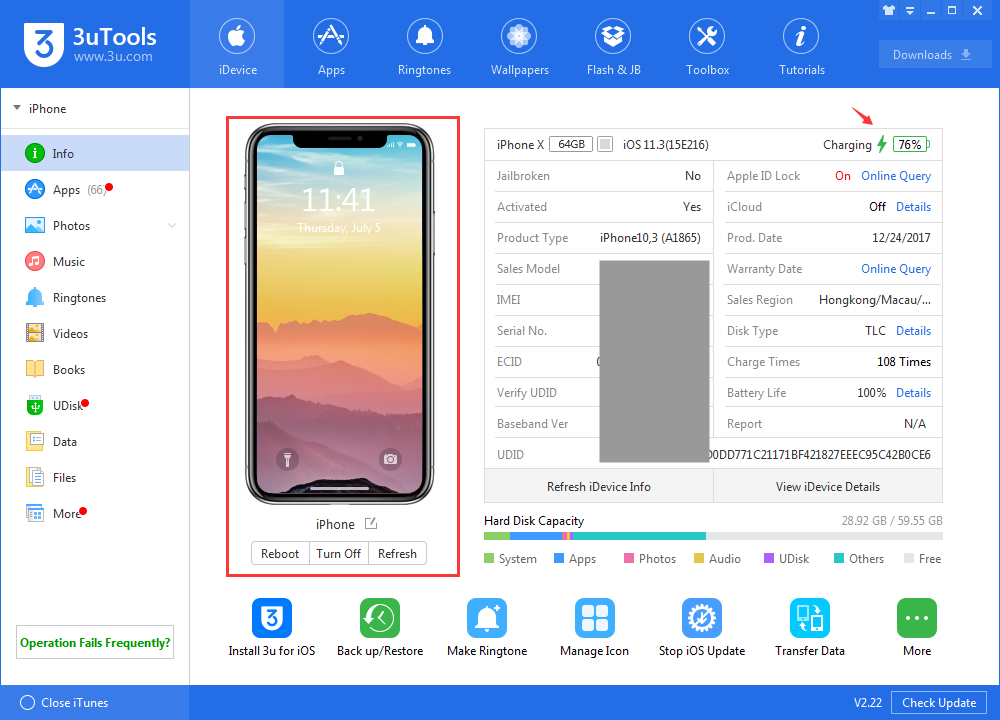
Task: Go to the Wallpapers tab
Action: point(519,45)
